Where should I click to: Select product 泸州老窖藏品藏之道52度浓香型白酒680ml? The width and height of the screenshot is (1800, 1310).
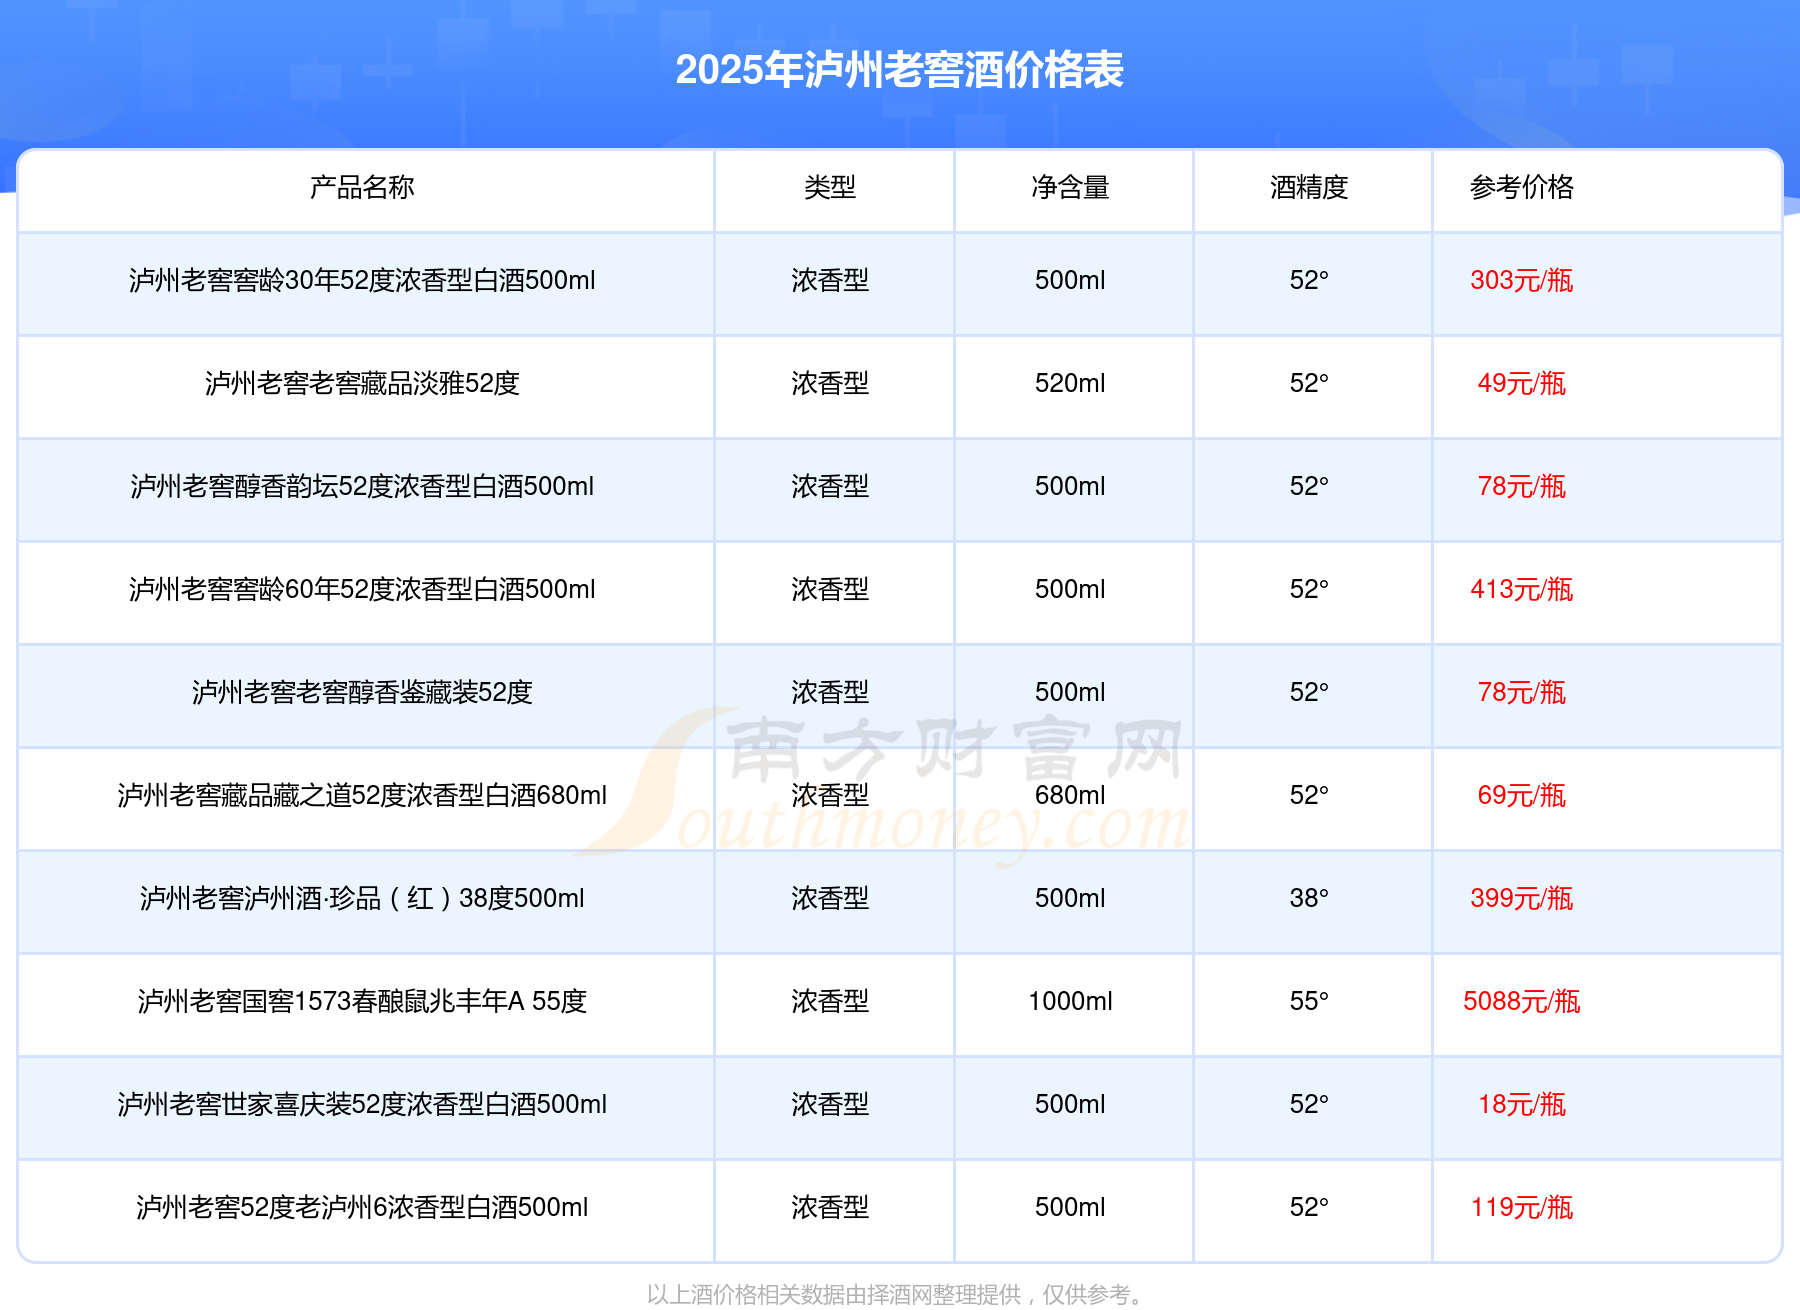362,795
